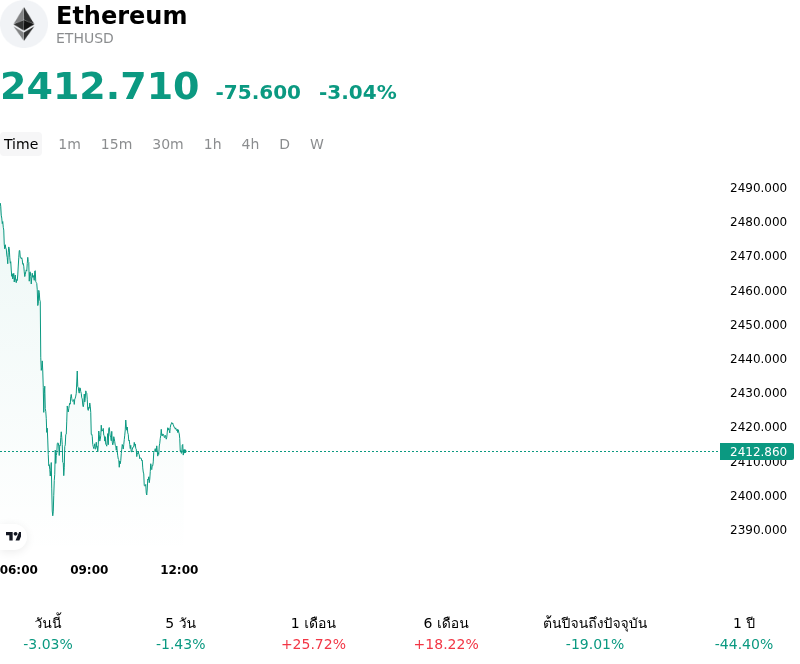
Task: Open the Ethereum title link
Action: coord(121,15)
